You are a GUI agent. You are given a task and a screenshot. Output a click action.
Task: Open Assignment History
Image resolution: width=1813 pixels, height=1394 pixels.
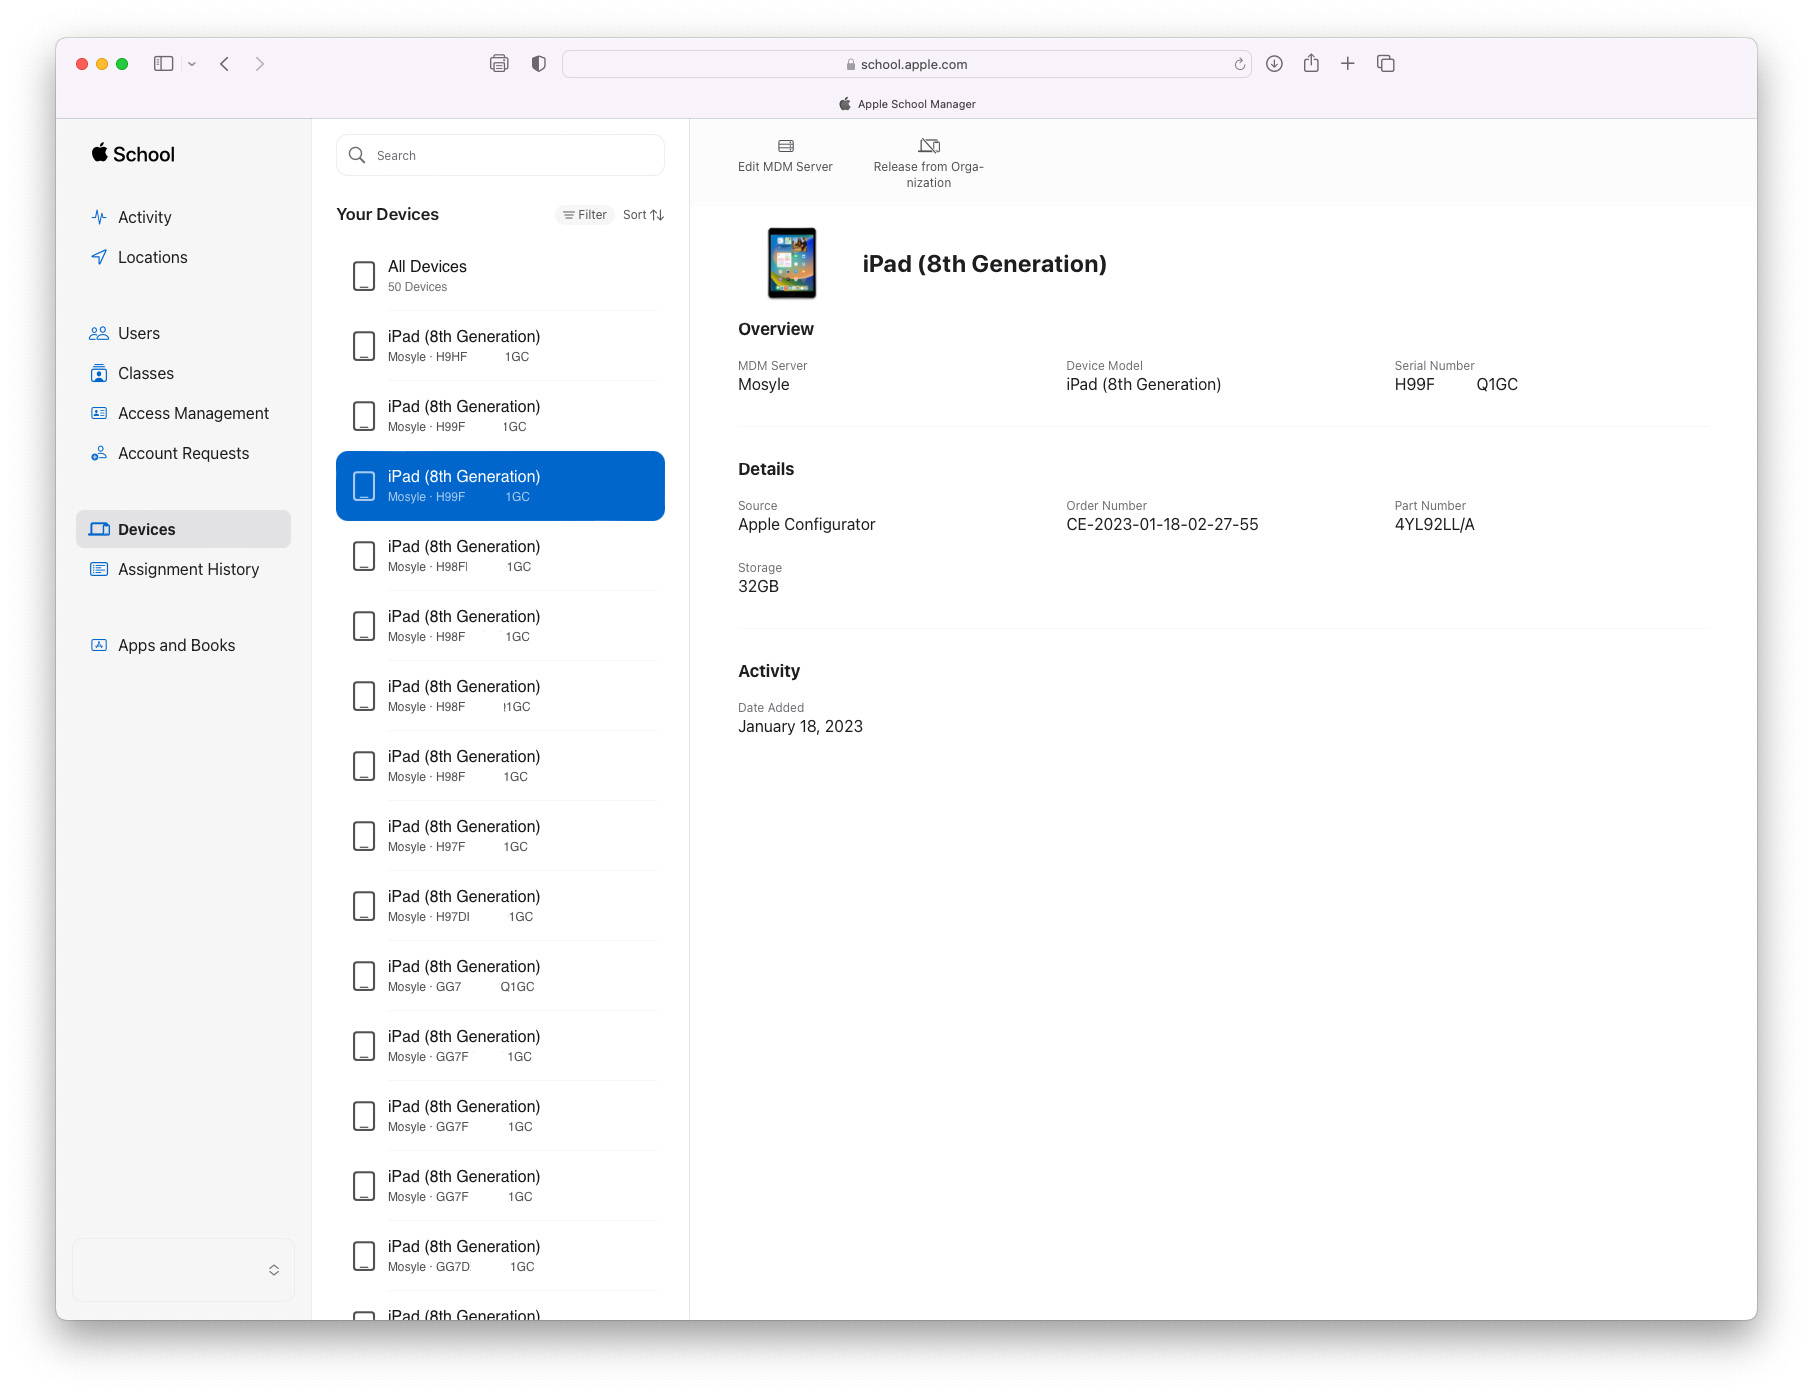click(x=188, y=569)
